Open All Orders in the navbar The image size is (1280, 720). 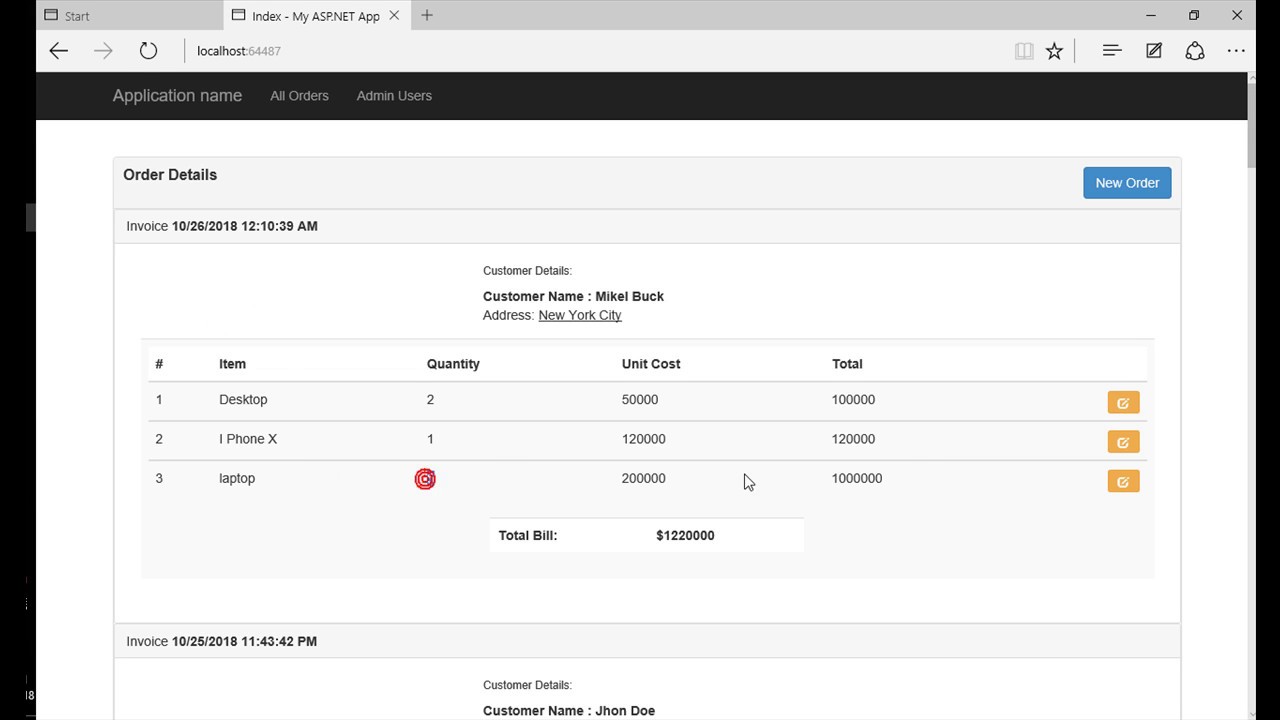click(x=299, y=96)
